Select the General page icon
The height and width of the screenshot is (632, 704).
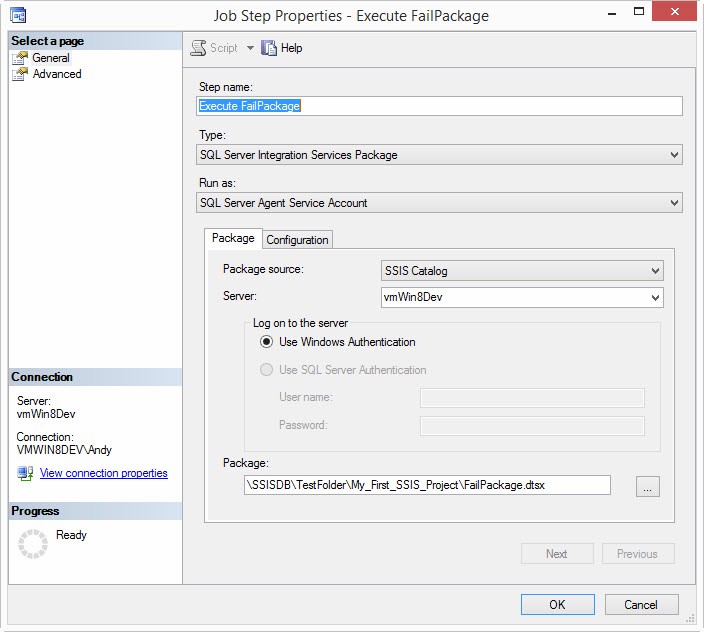point(20,58)
